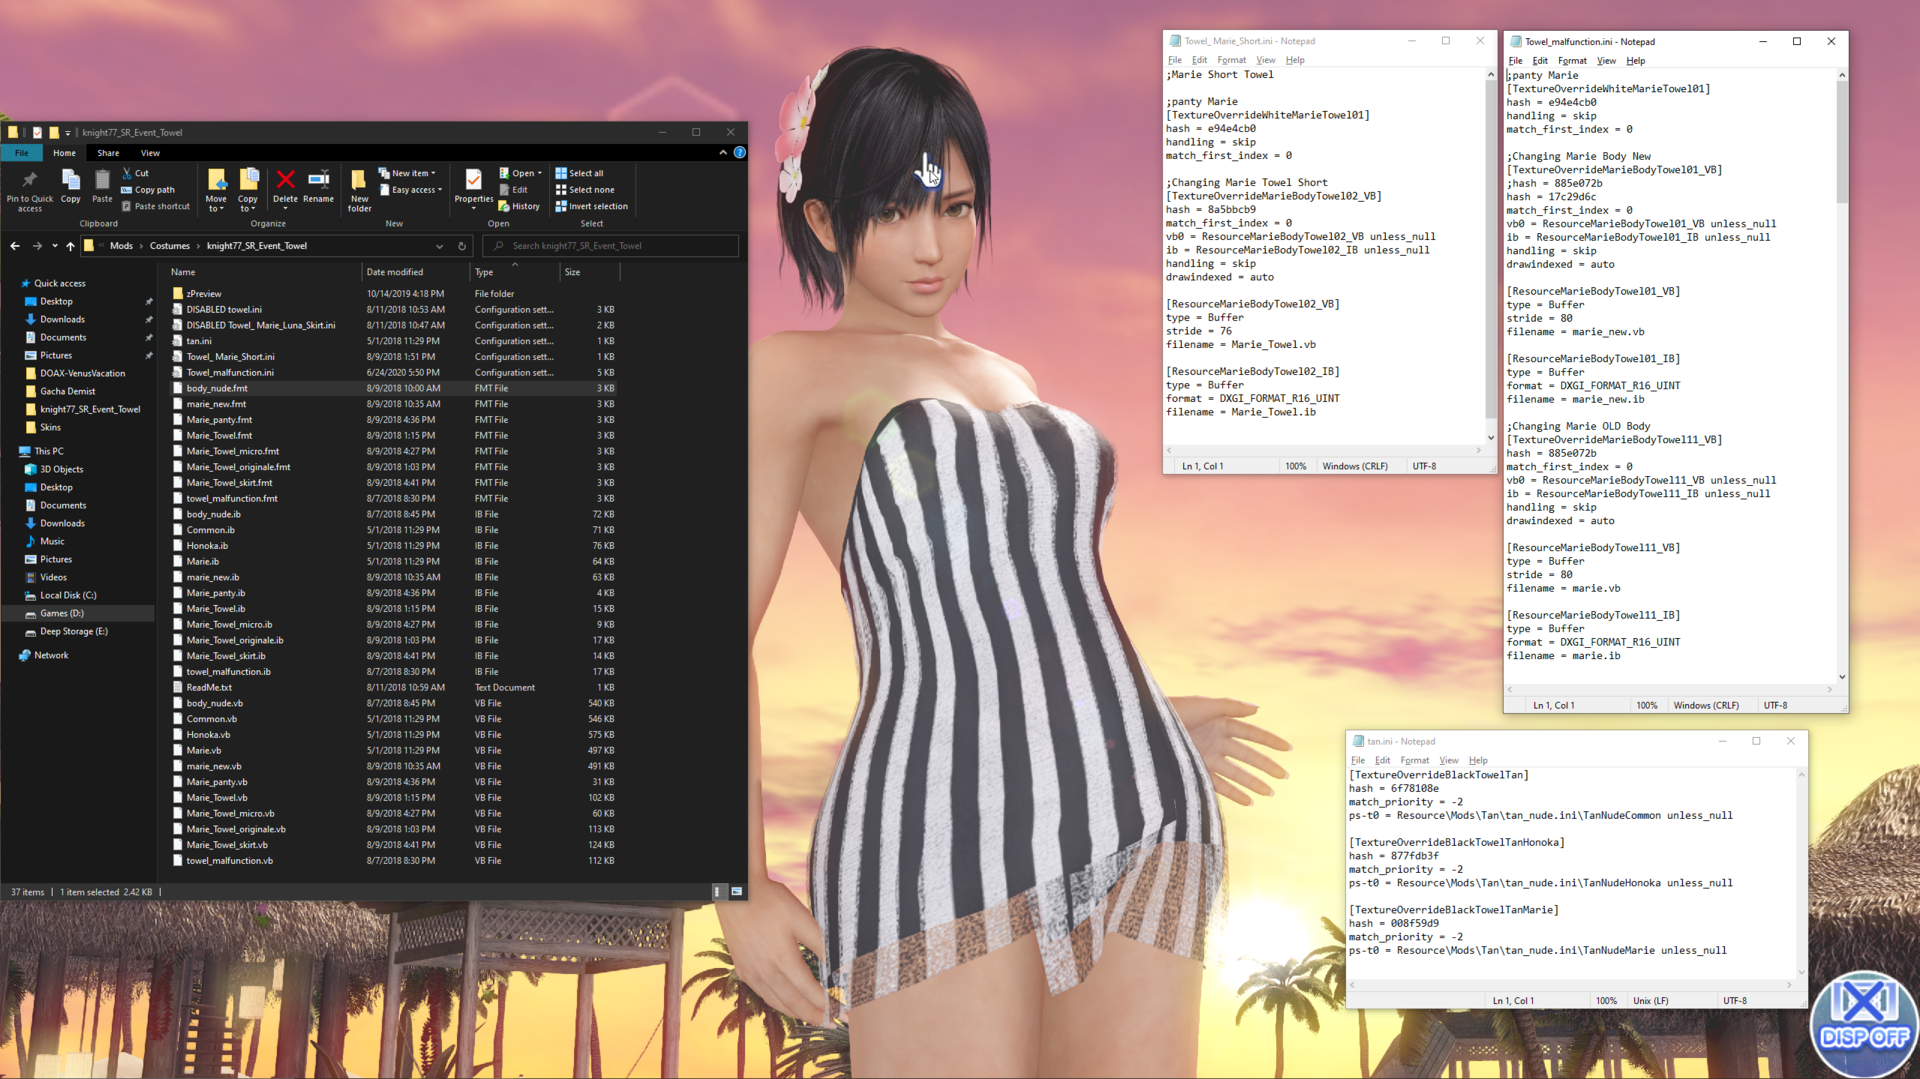Click Select all in ribbon

click(580, 173)
